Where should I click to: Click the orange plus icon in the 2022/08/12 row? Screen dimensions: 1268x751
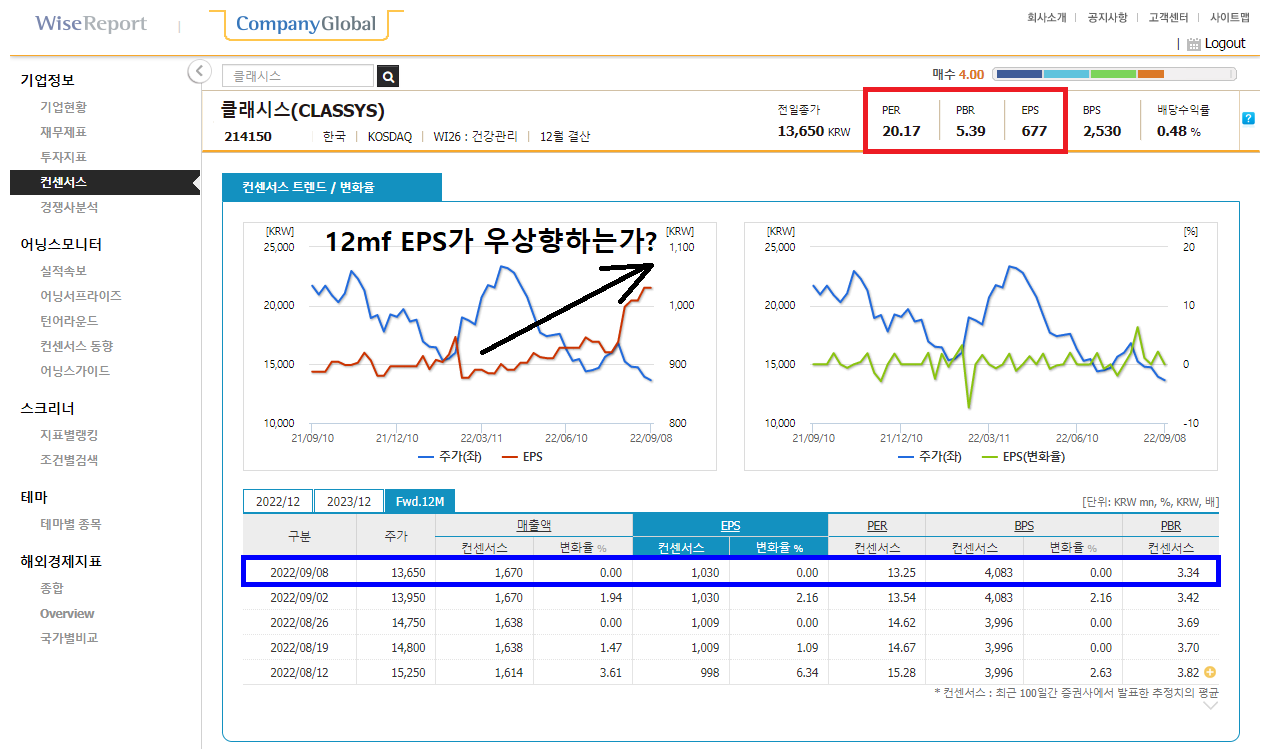coord(1211,673)
